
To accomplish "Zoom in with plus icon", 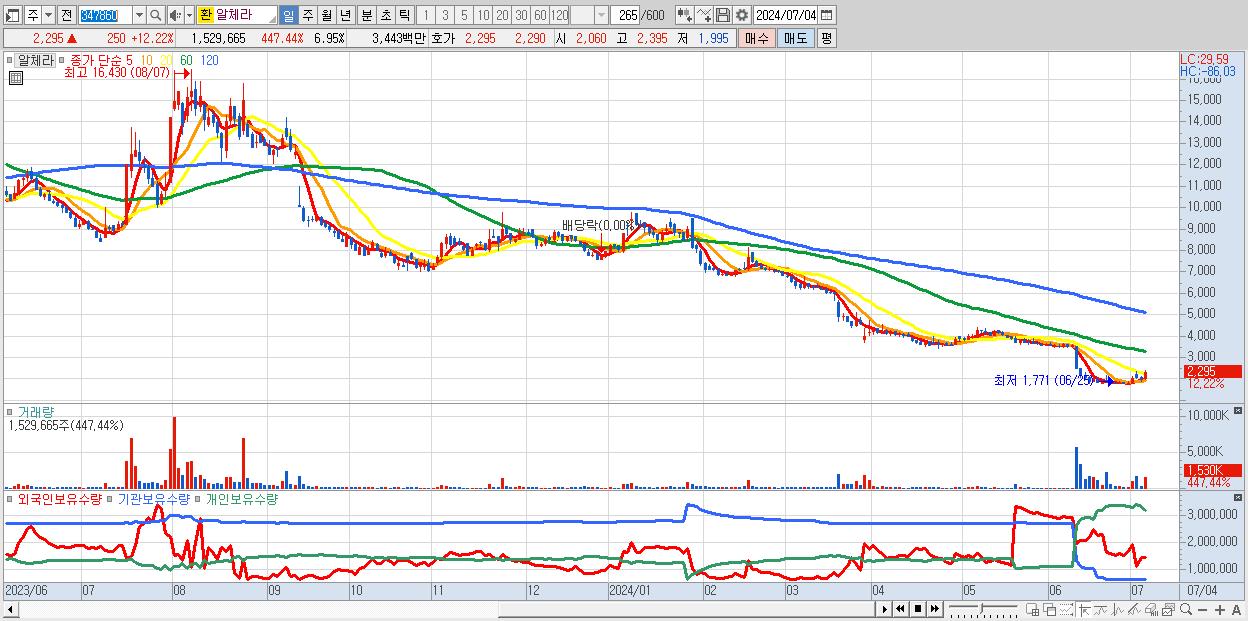I will [x=1219, y=610].
